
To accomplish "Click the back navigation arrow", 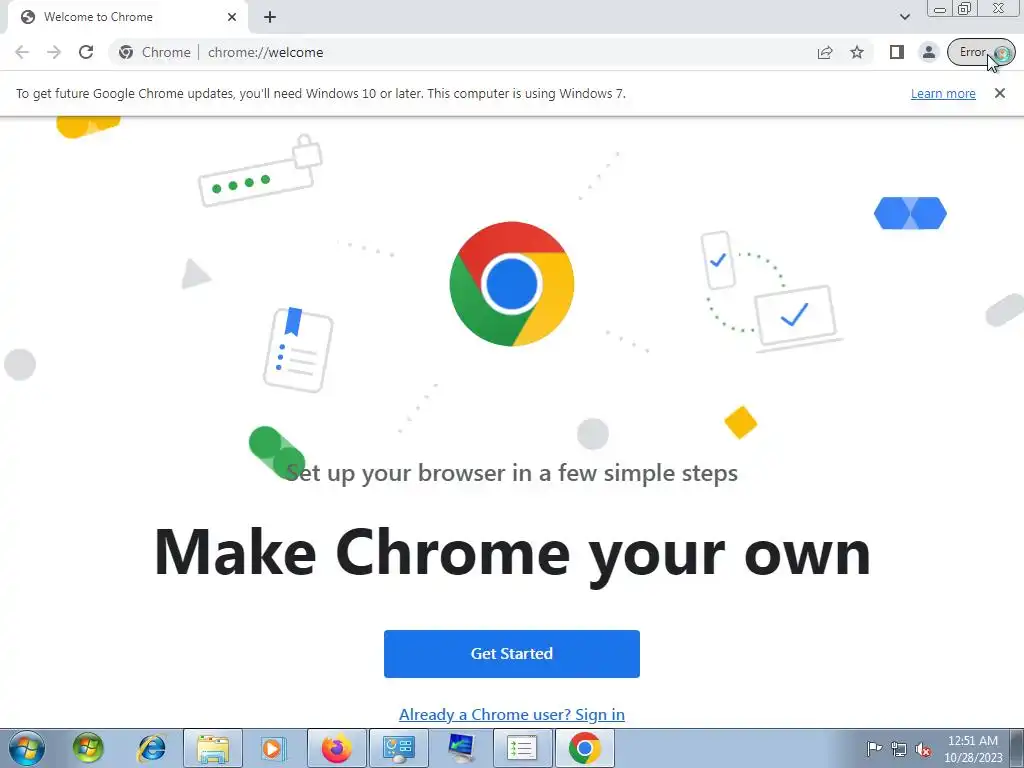I will coord(22,52).
